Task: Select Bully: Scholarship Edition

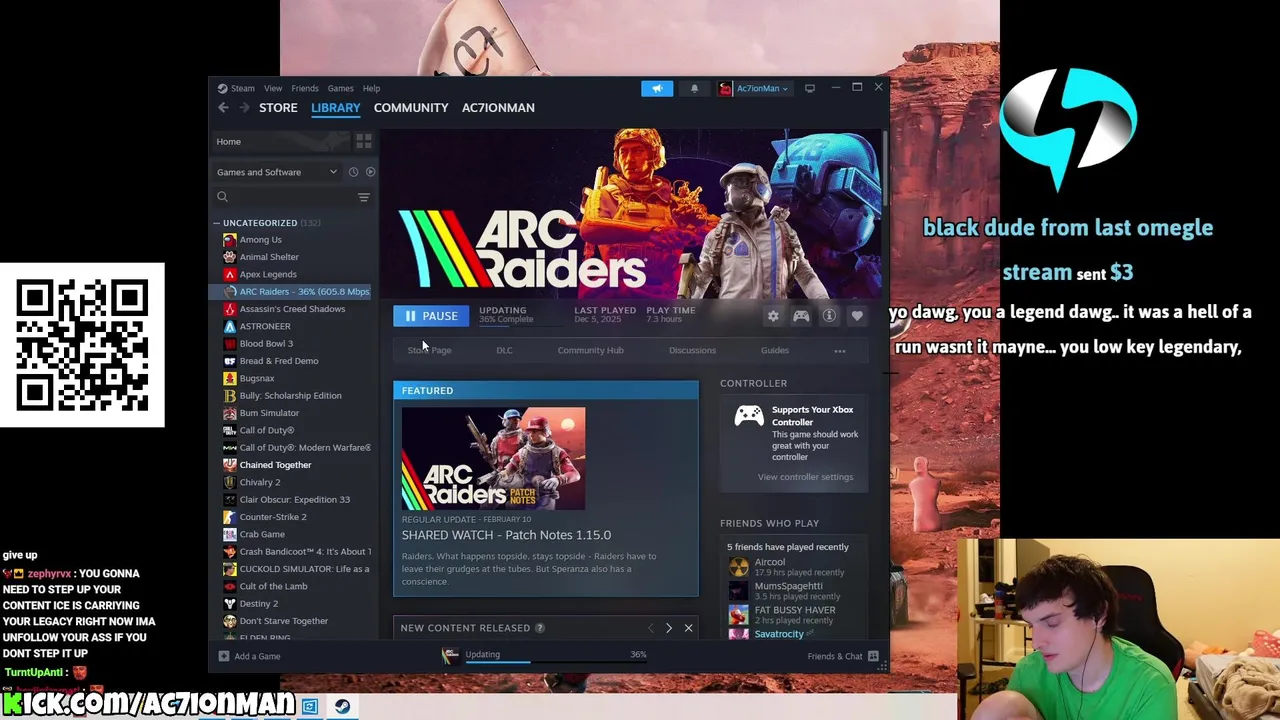Action: click(290, 396)
